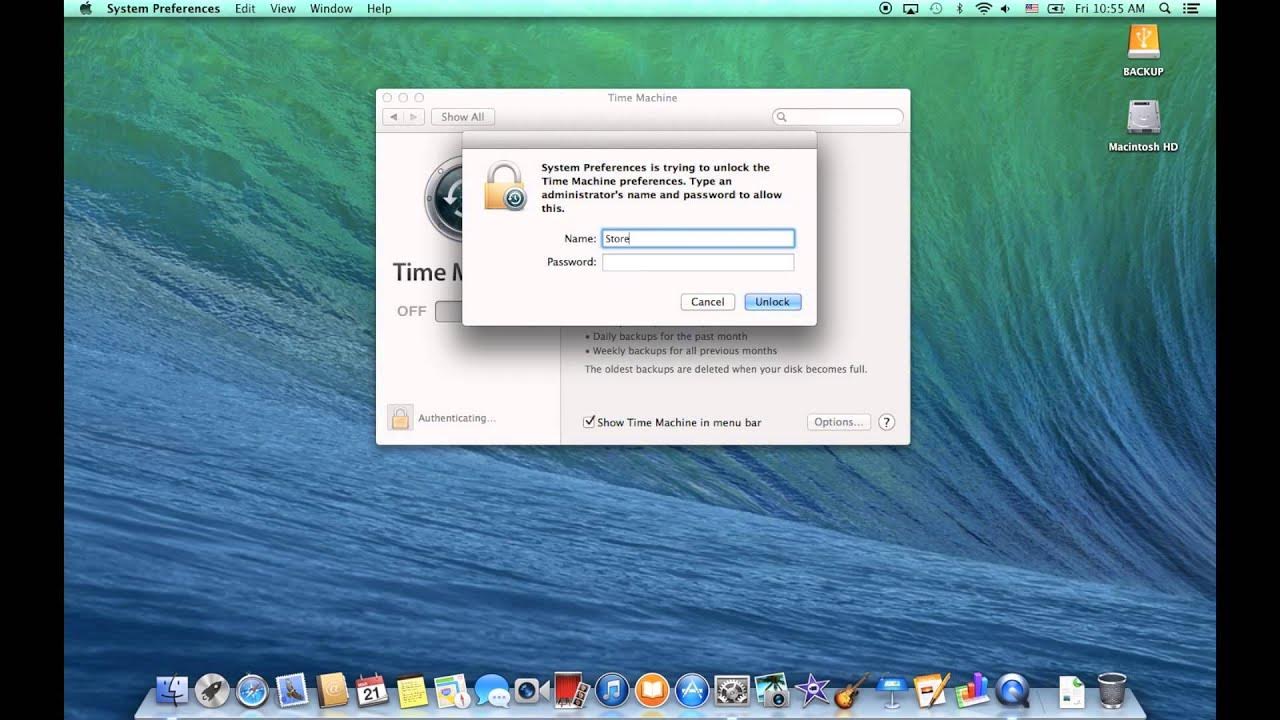
Task: Open the Edit menu
Action: (x=245, y=8)
